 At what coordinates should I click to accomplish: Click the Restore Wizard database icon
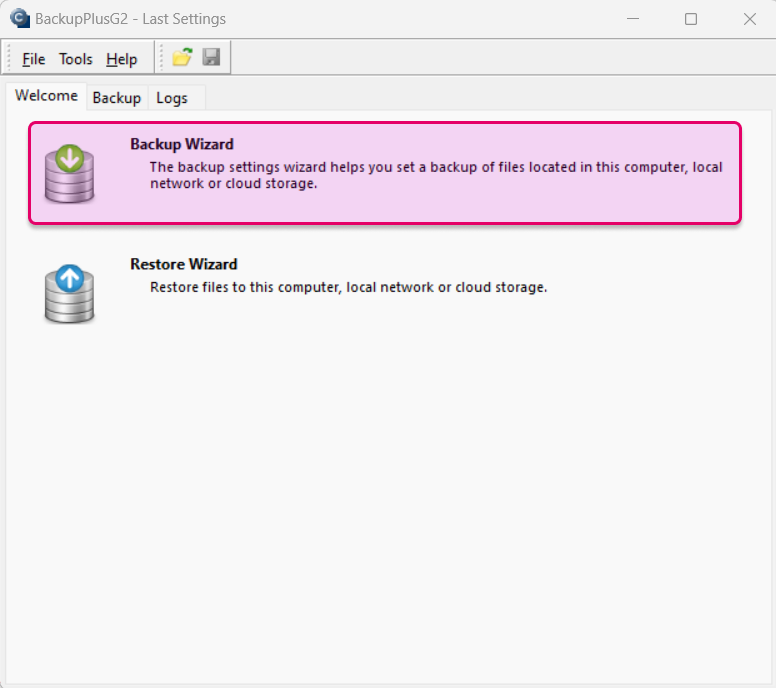pos(69,294)
